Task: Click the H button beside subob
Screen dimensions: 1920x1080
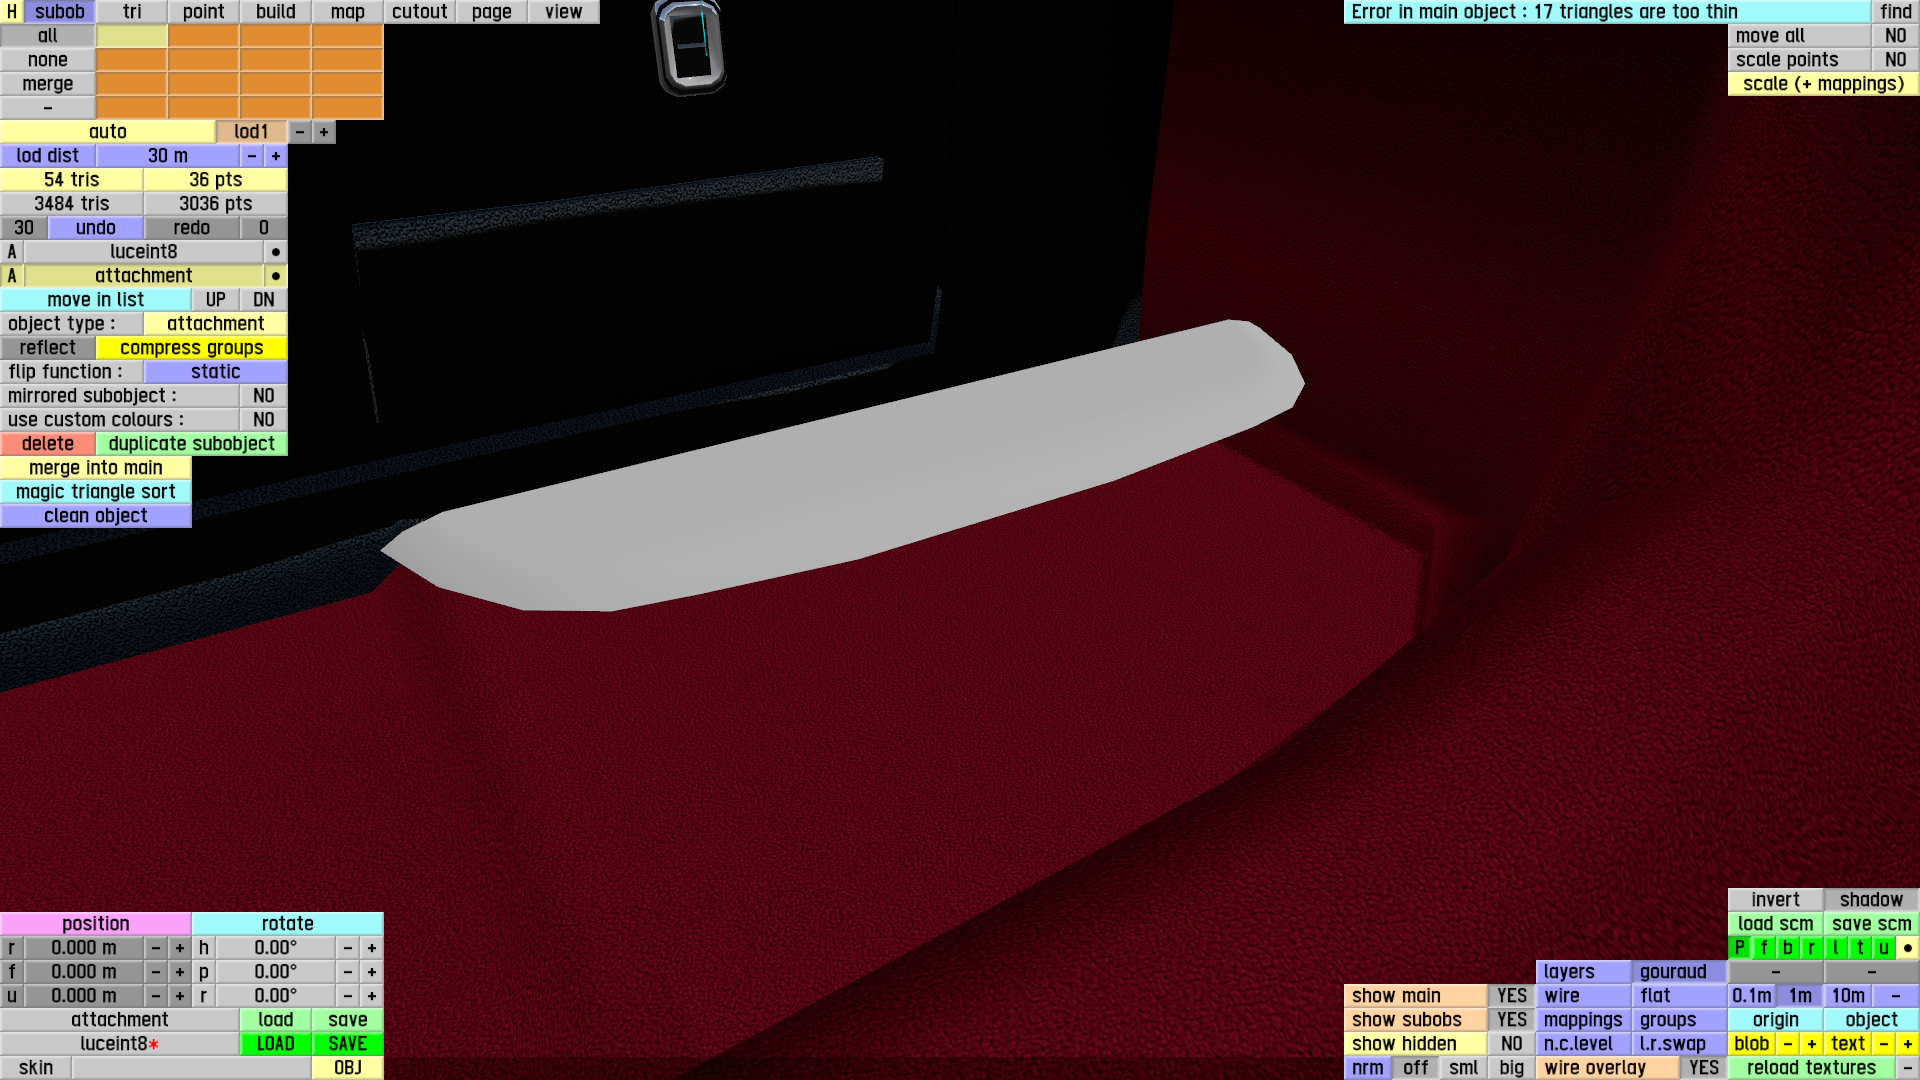Action: click(x=11, y=12)
